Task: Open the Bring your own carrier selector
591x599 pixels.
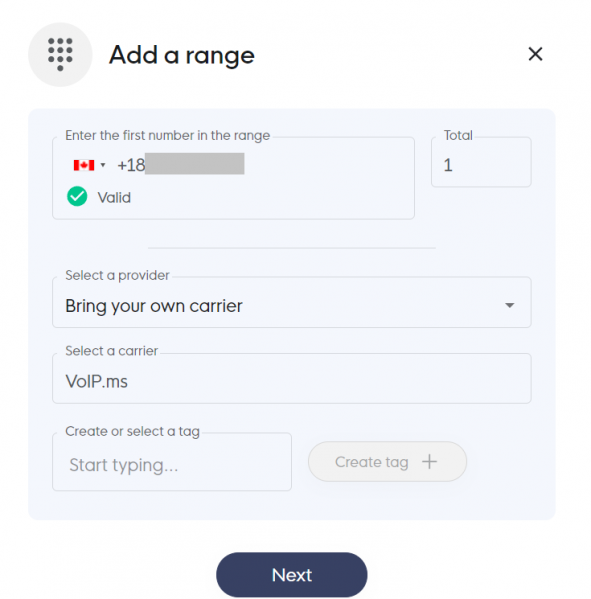Action: [x=291, y=302]
